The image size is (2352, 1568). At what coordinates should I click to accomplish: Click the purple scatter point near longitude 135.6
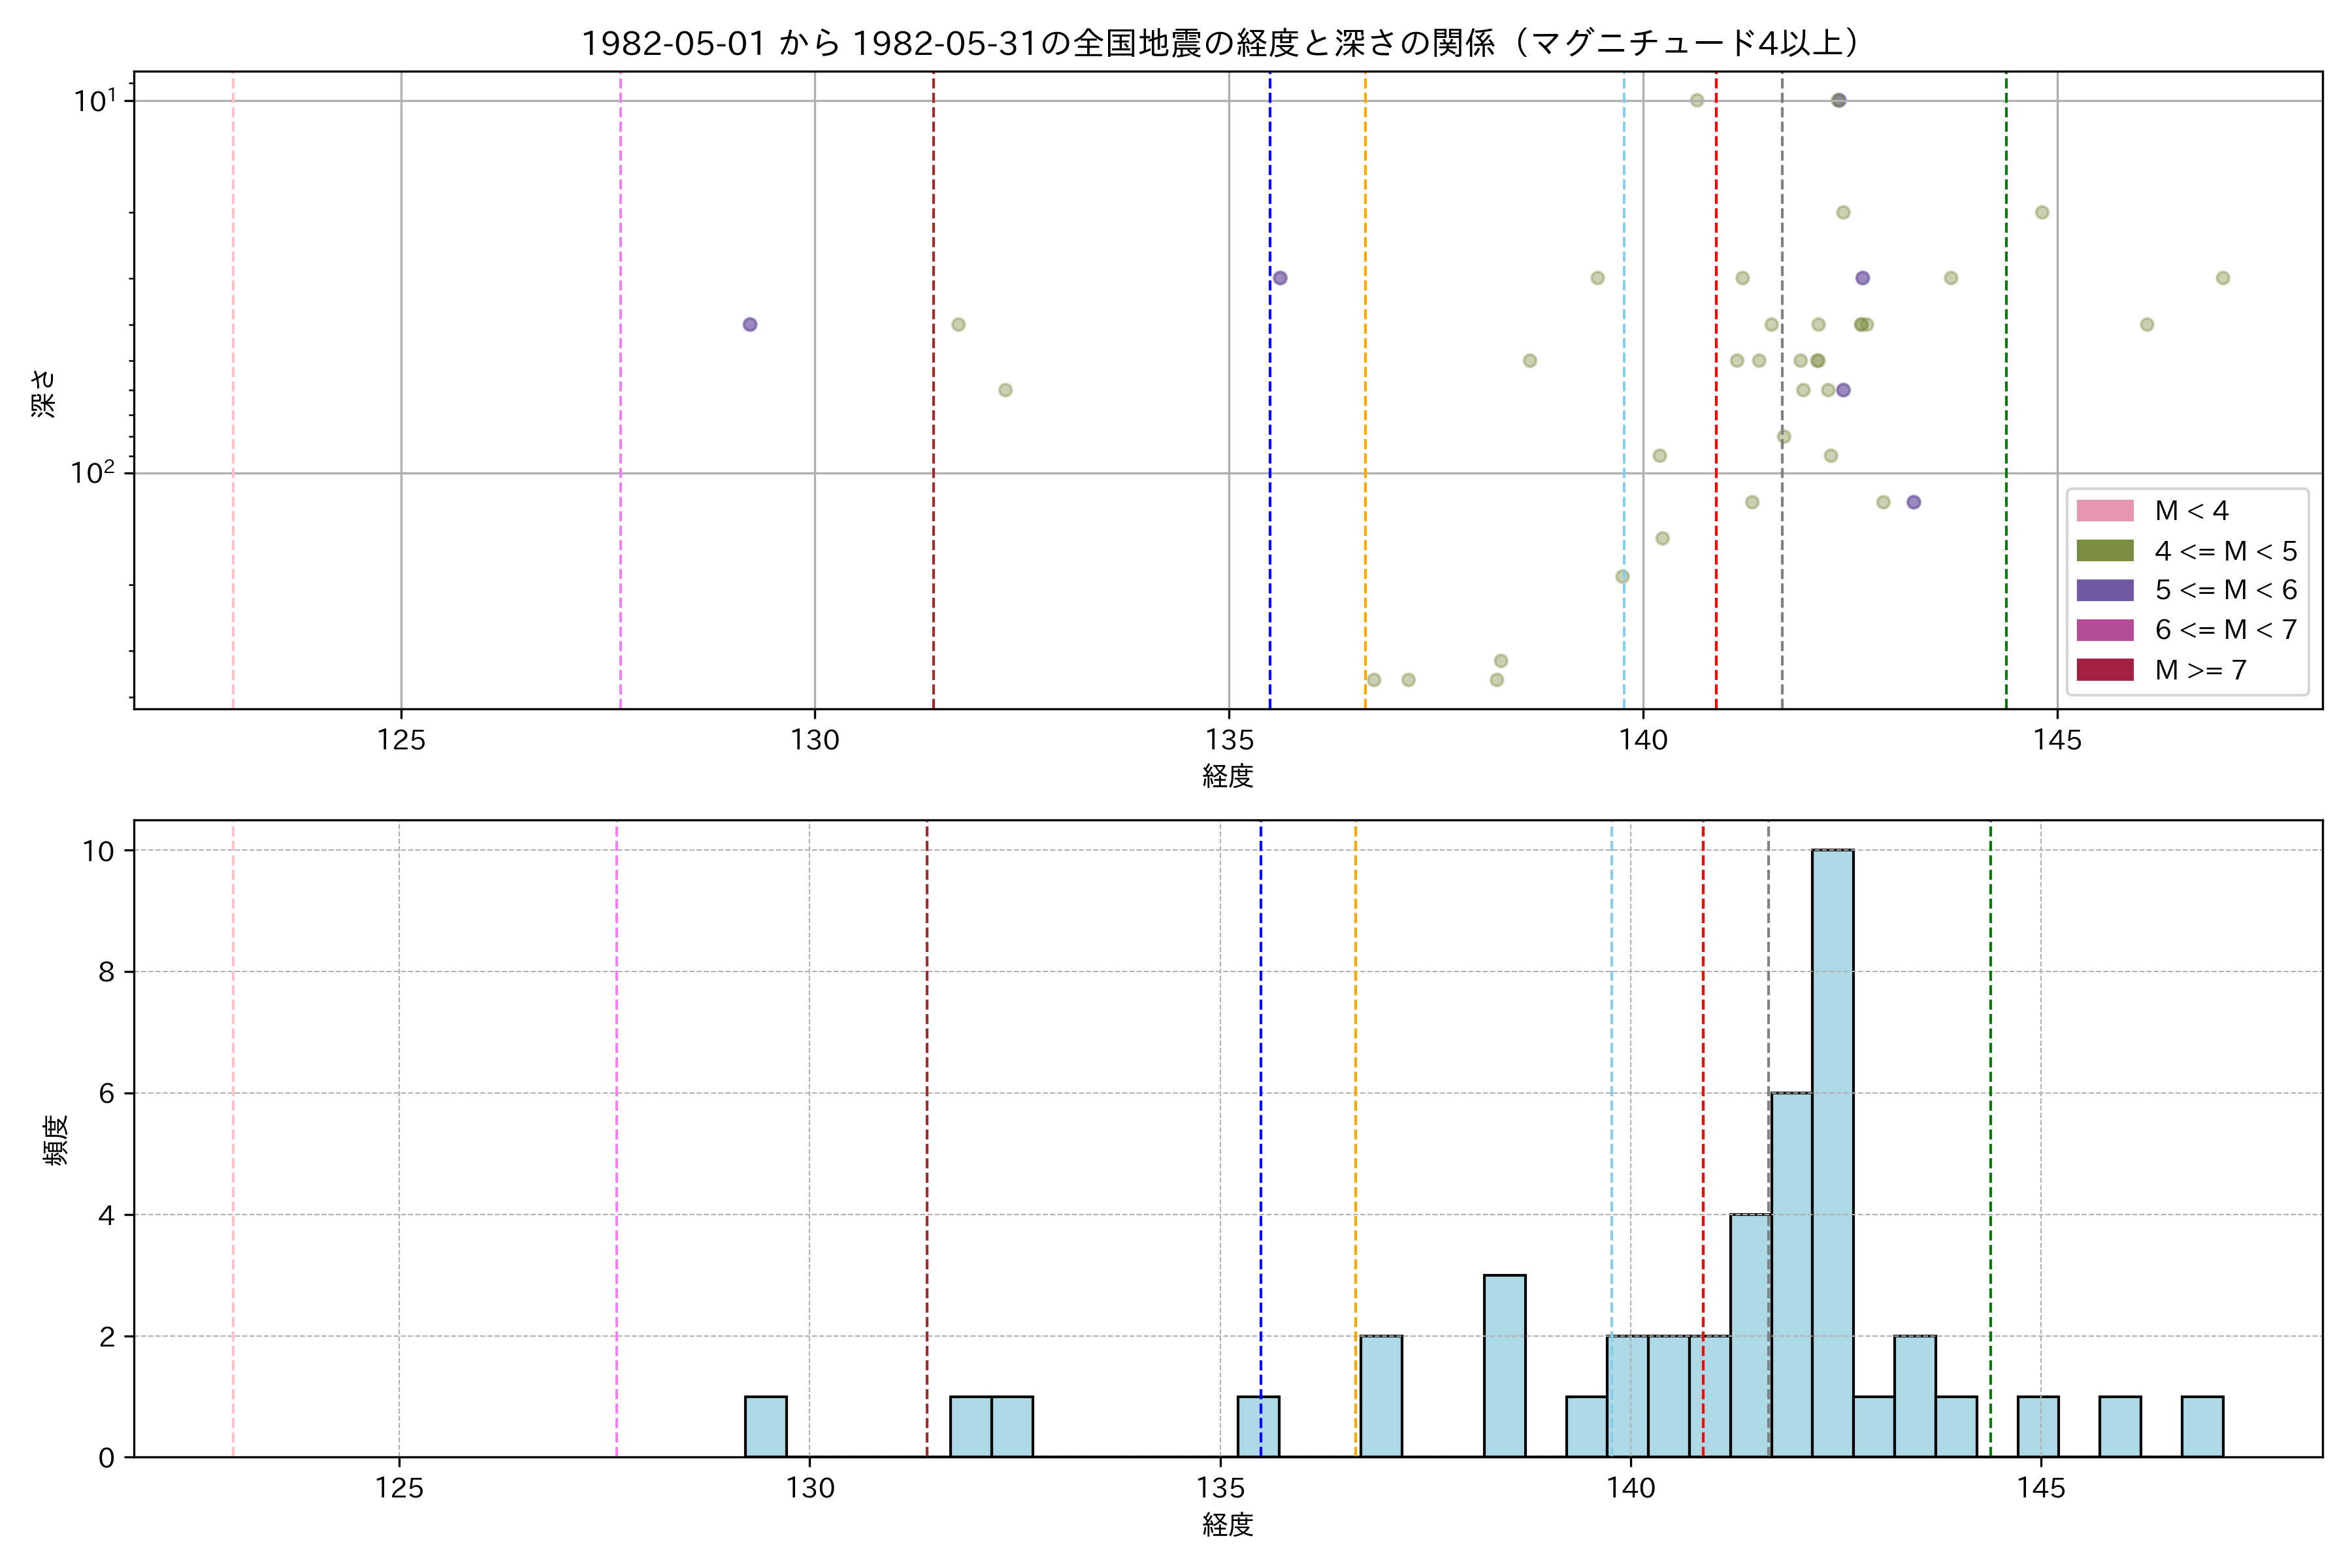click(1280, 278)
